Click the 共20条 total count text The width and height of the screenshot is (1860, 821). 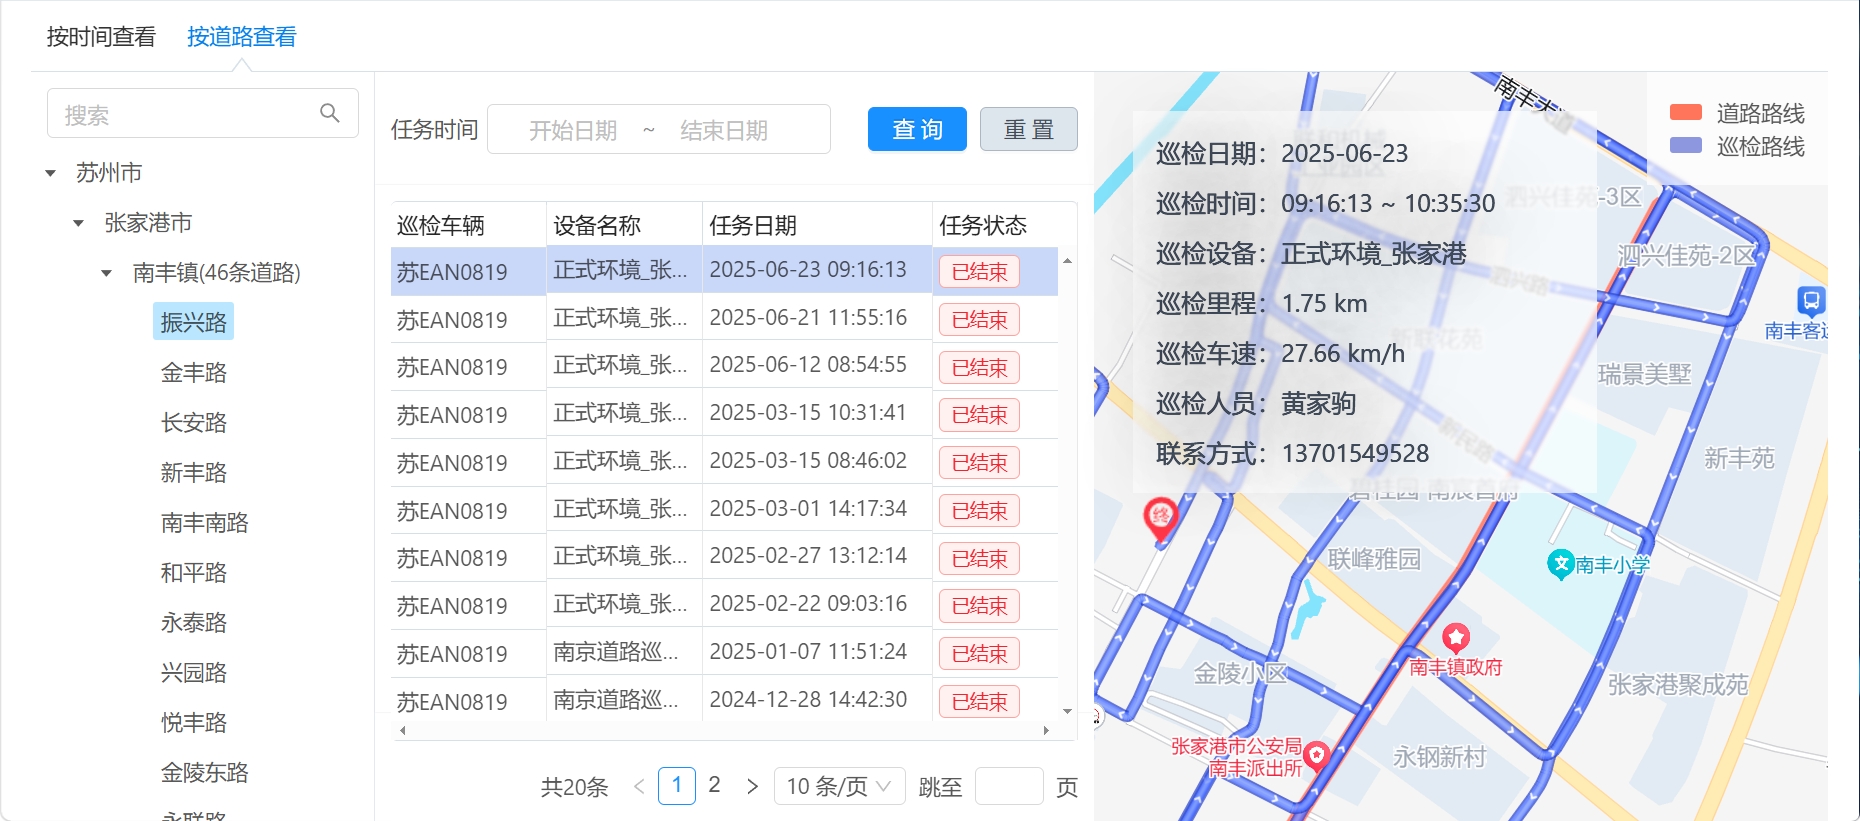tap(574, 787)
